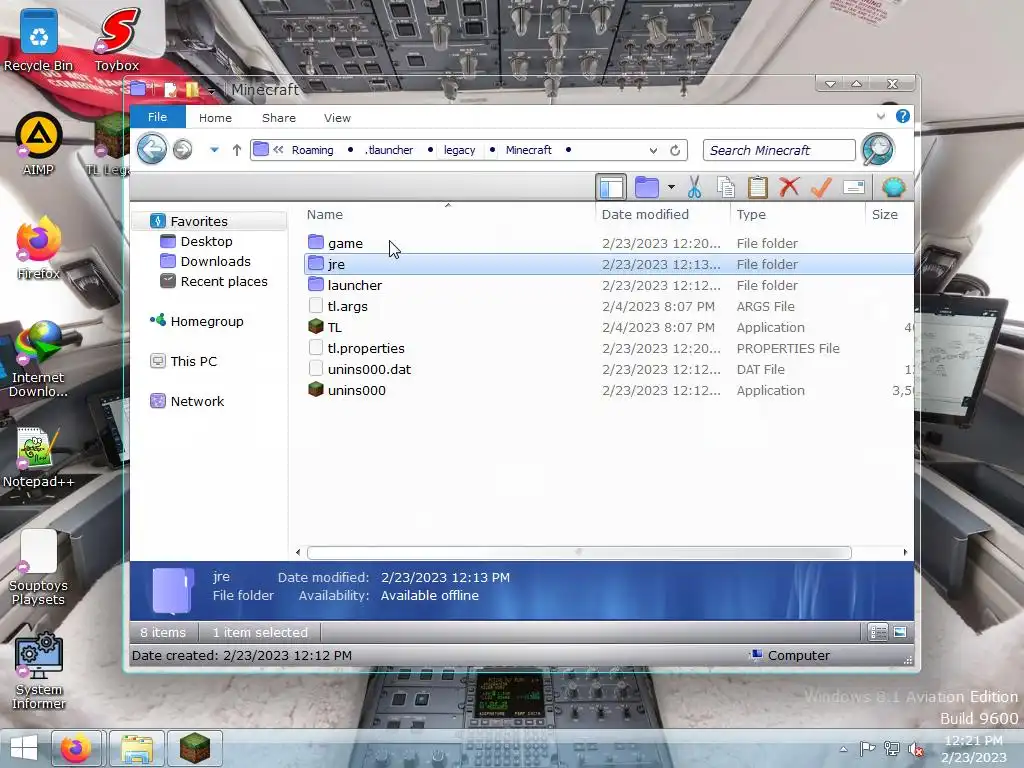Select Favorites in the navigation pane
Screen dimensions: 1024x768
click(x=209, y=221)
